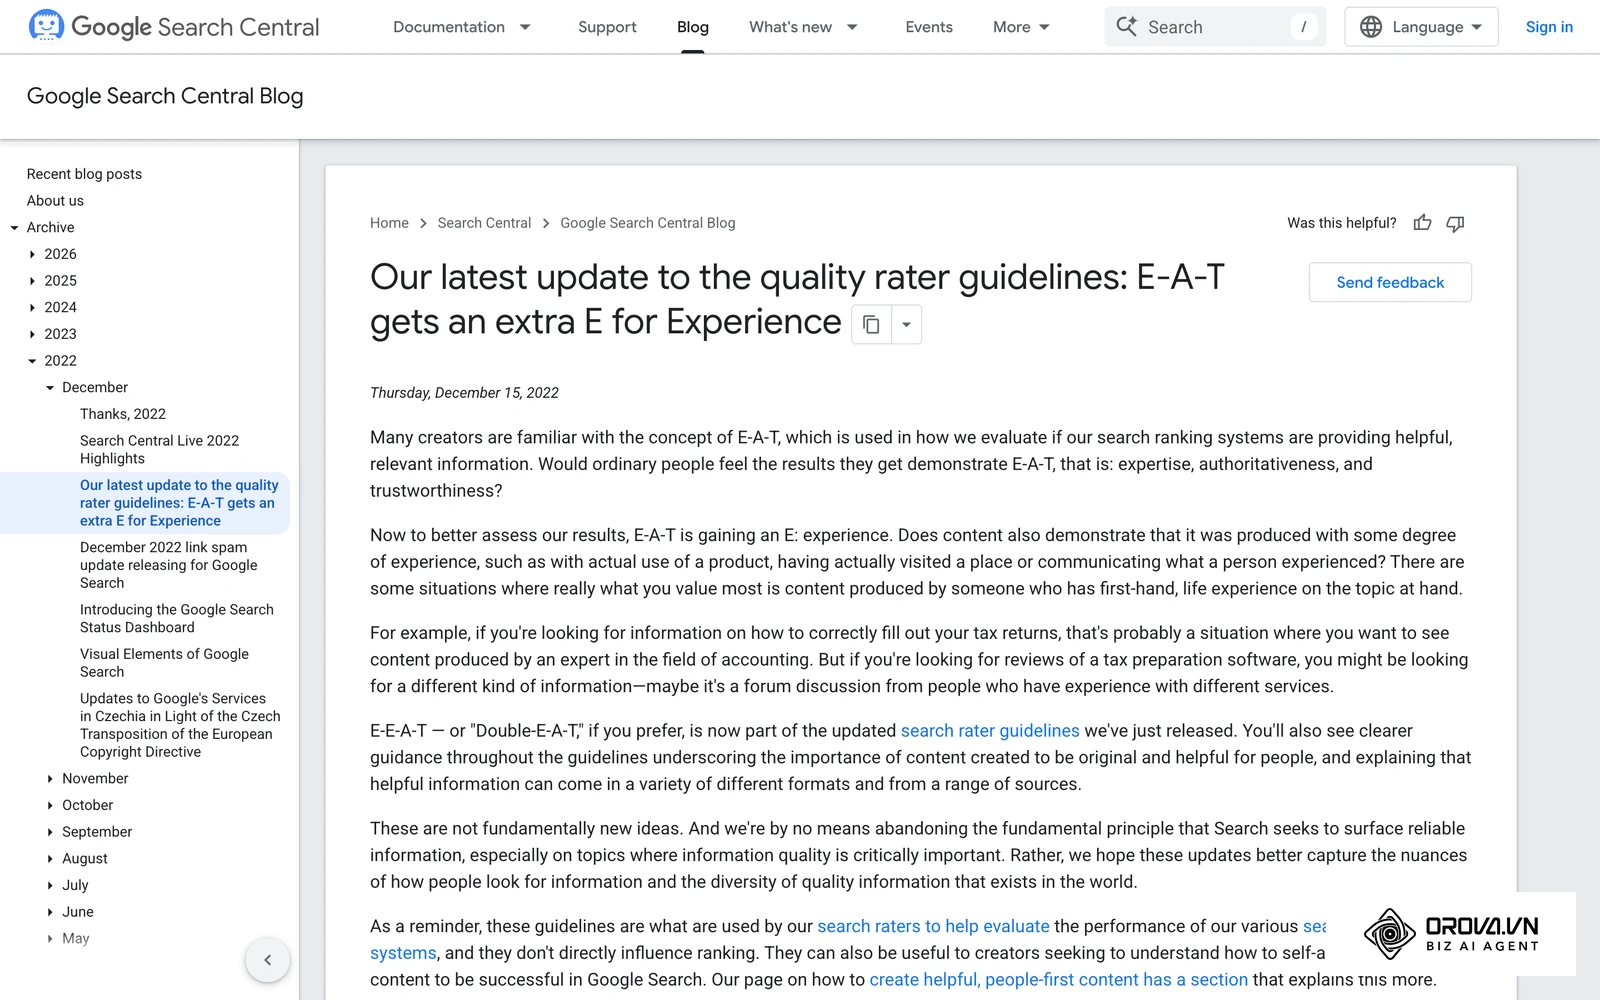Open Home breadcrumb link
This screenshot has height=1000, width=1600.
pyautogui.click(x=389, y=223)
